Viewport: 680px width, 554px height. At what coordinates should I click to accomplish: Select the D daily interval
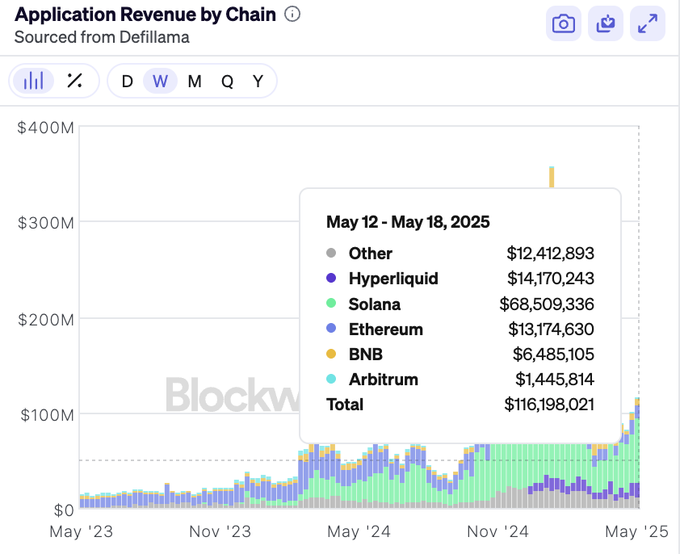click(127, 81)
